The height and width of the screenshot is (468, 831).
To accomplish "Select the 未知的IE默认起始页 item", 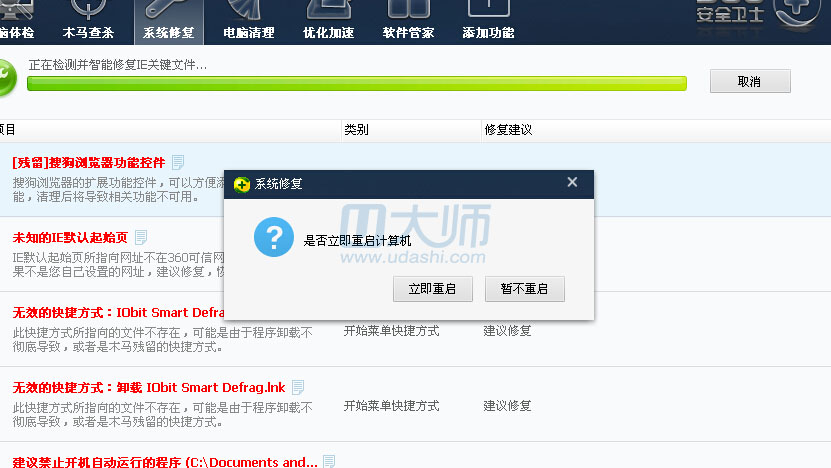I will (70, 237).
